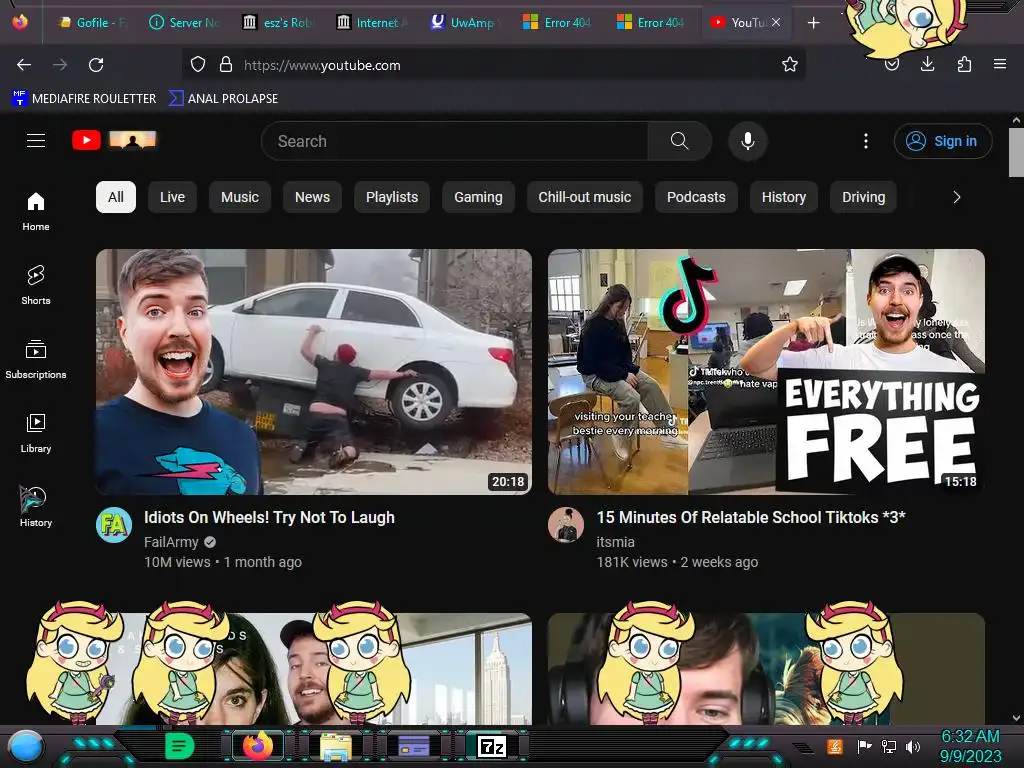1024x768 pixels.
Task: Open Shorts in sidebar
Action: (36, 285)
